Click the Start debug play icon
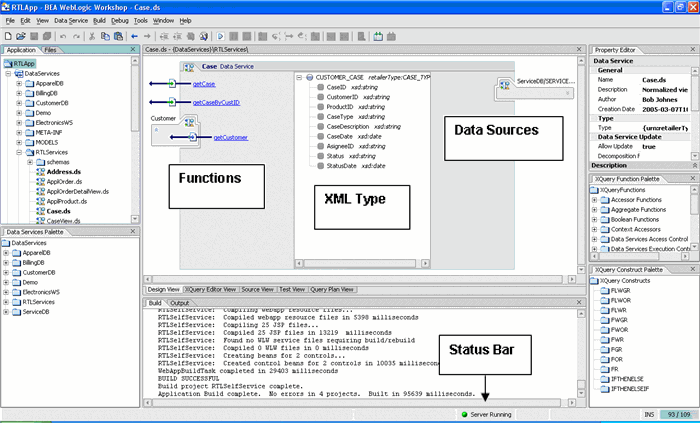 (x=220, y=37)
